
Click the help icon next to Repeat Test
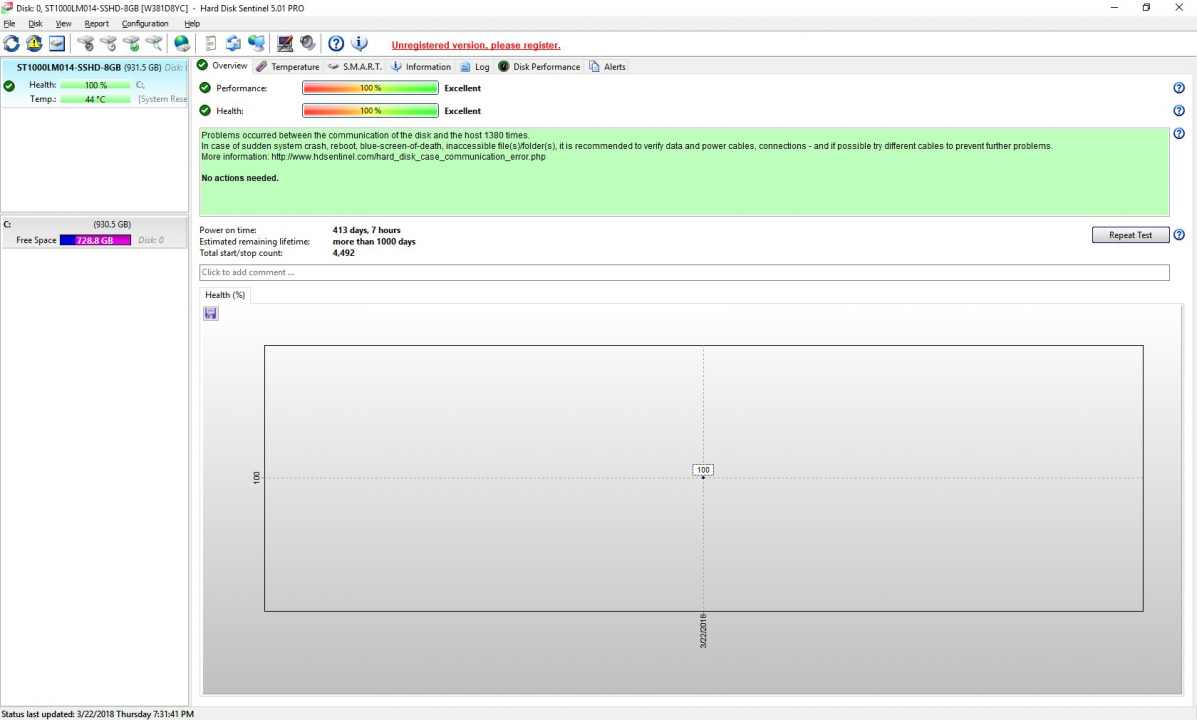pyautogui.click(x=1179, y=234)
